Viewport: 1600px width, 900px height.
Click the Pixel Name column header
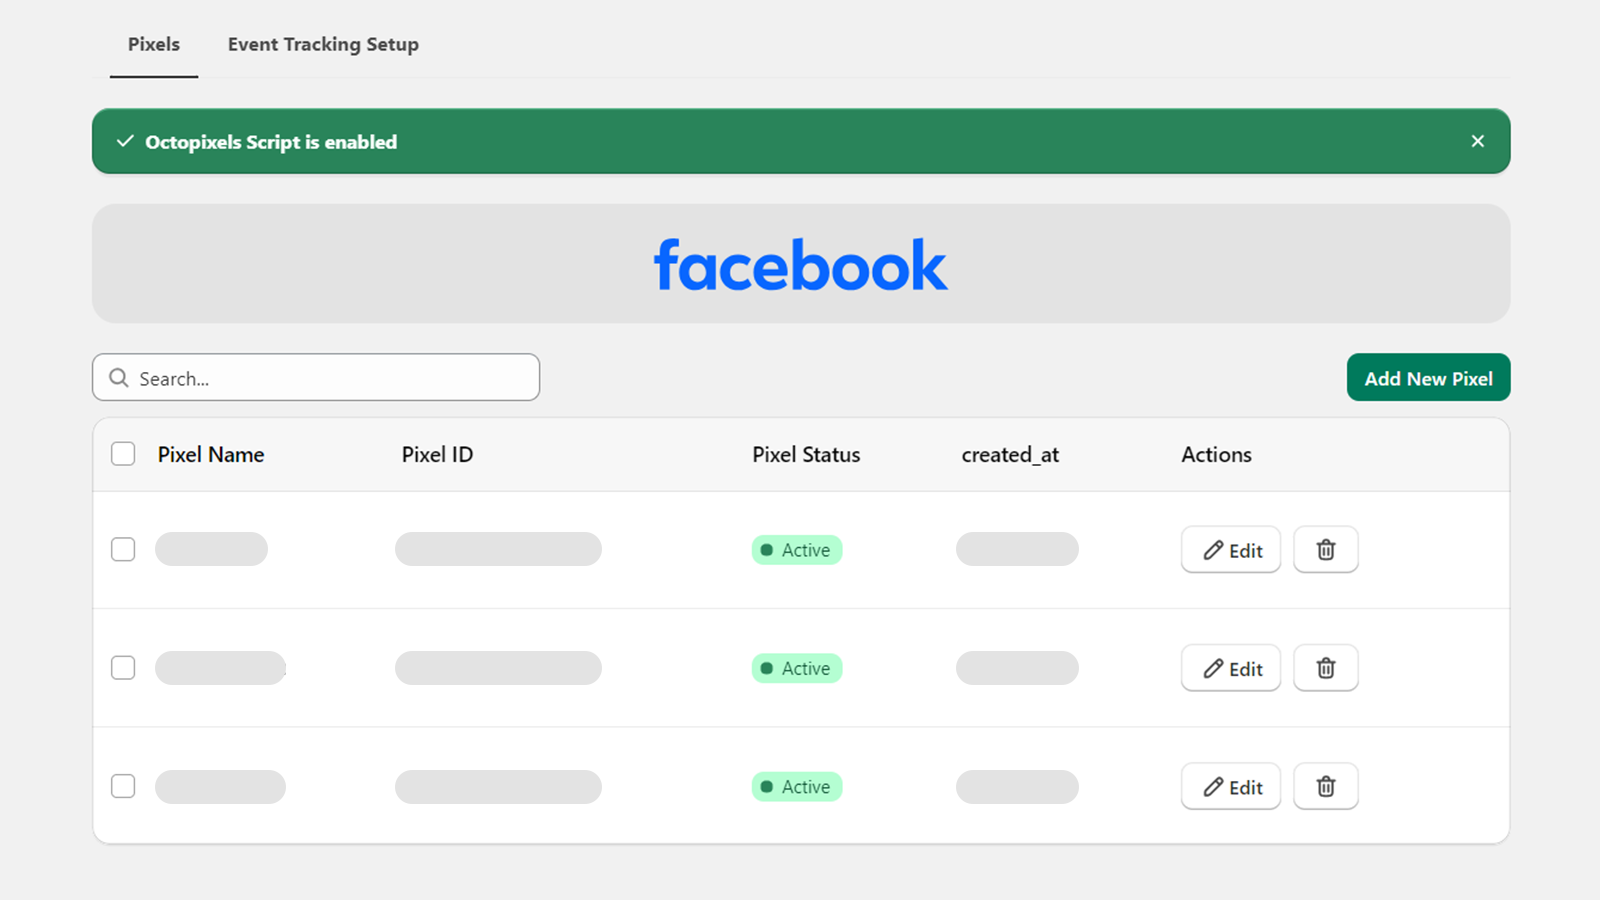[x=211, y=454]
